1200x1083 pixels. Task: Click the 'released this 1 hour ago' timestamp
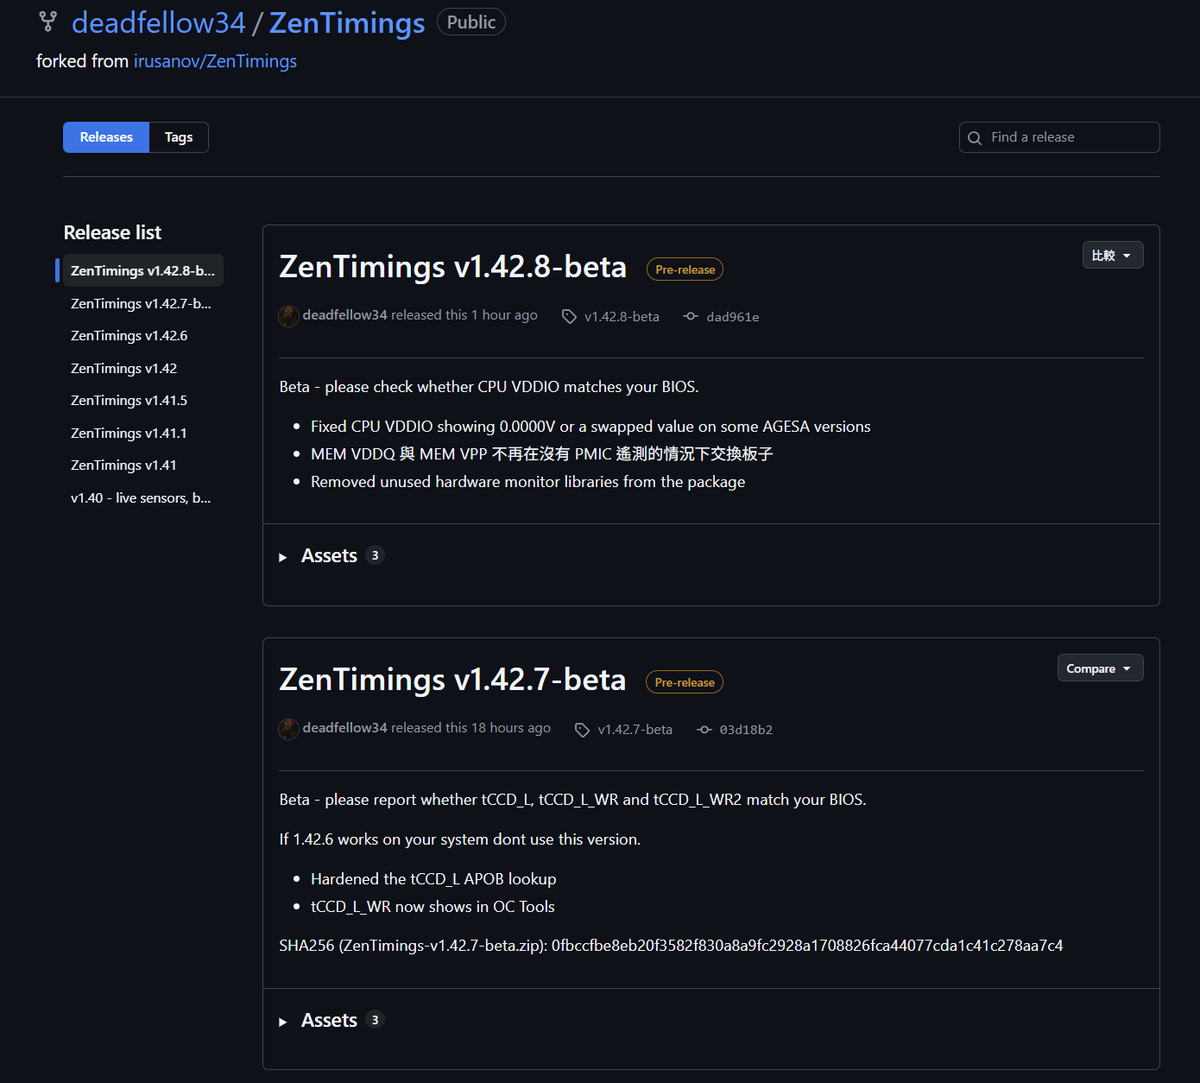tap(465, 315)
